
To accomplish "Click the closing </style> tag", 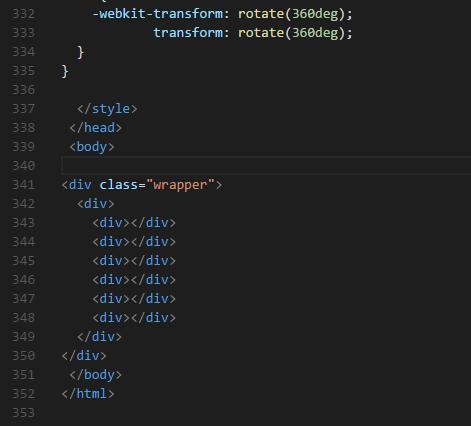I will tap(107, 109).
